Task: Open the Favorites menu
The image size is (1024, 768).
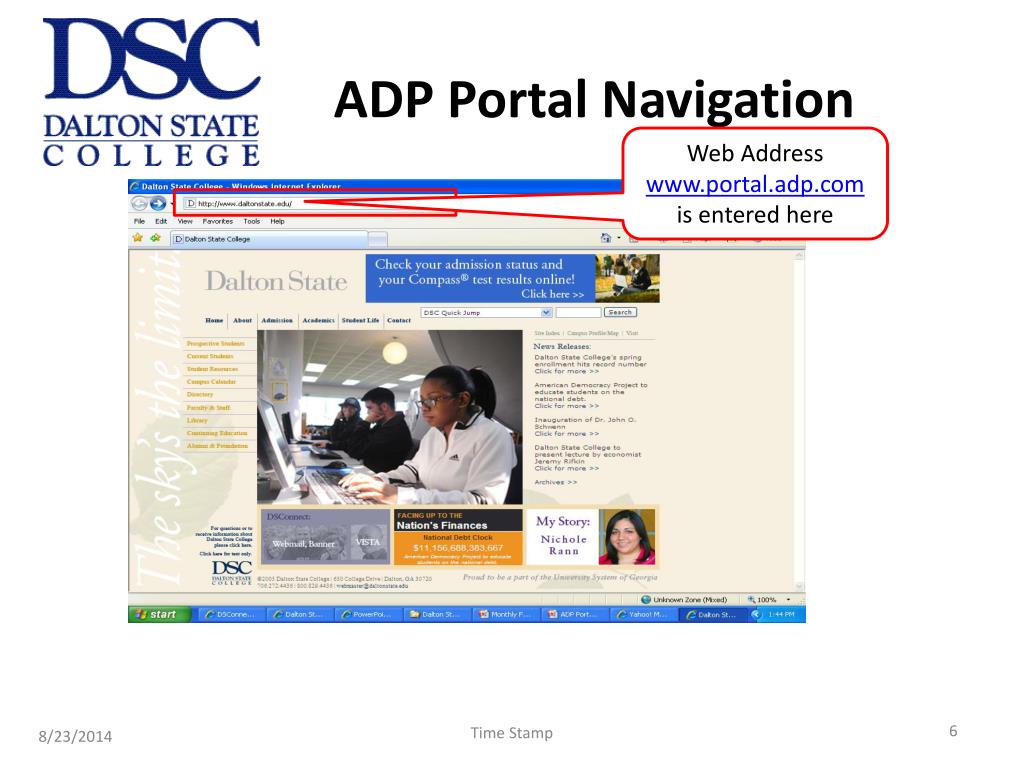Action: point(217,221)
